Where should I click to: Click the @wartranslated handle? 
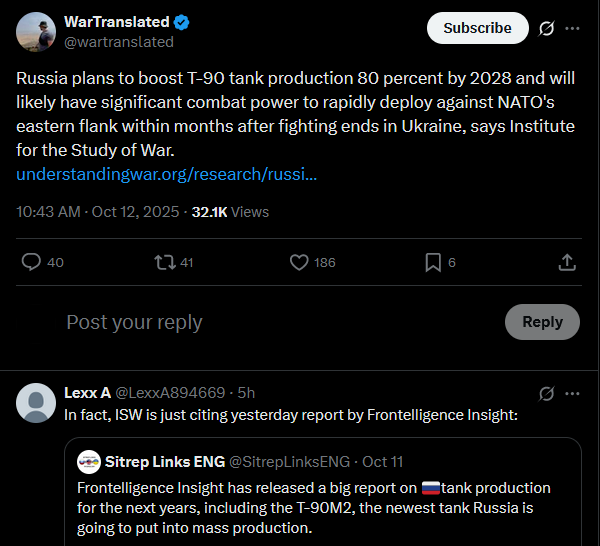(x=118, y=42)
